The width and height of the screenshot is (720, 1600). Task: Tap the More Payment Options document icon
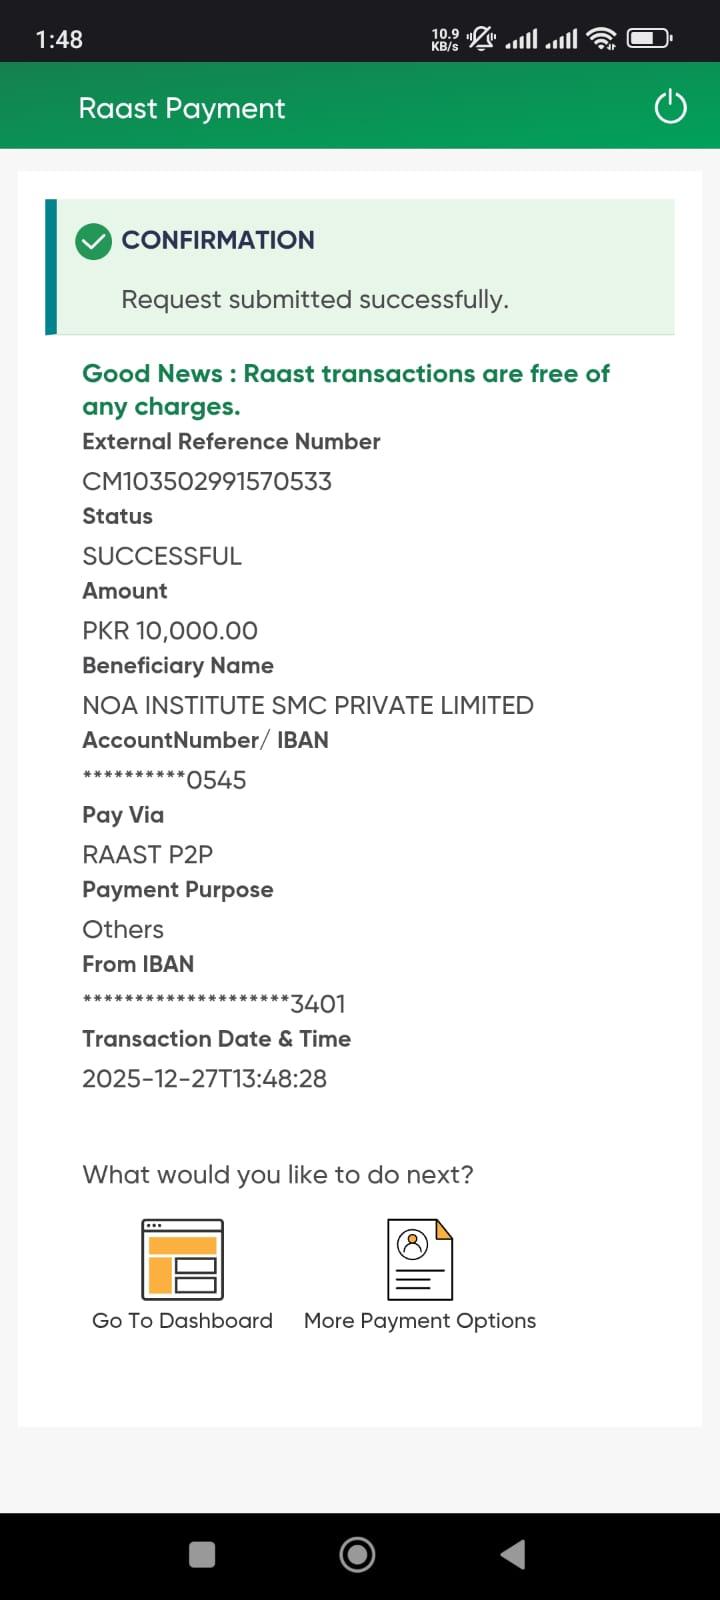[x=420, y=1259]
